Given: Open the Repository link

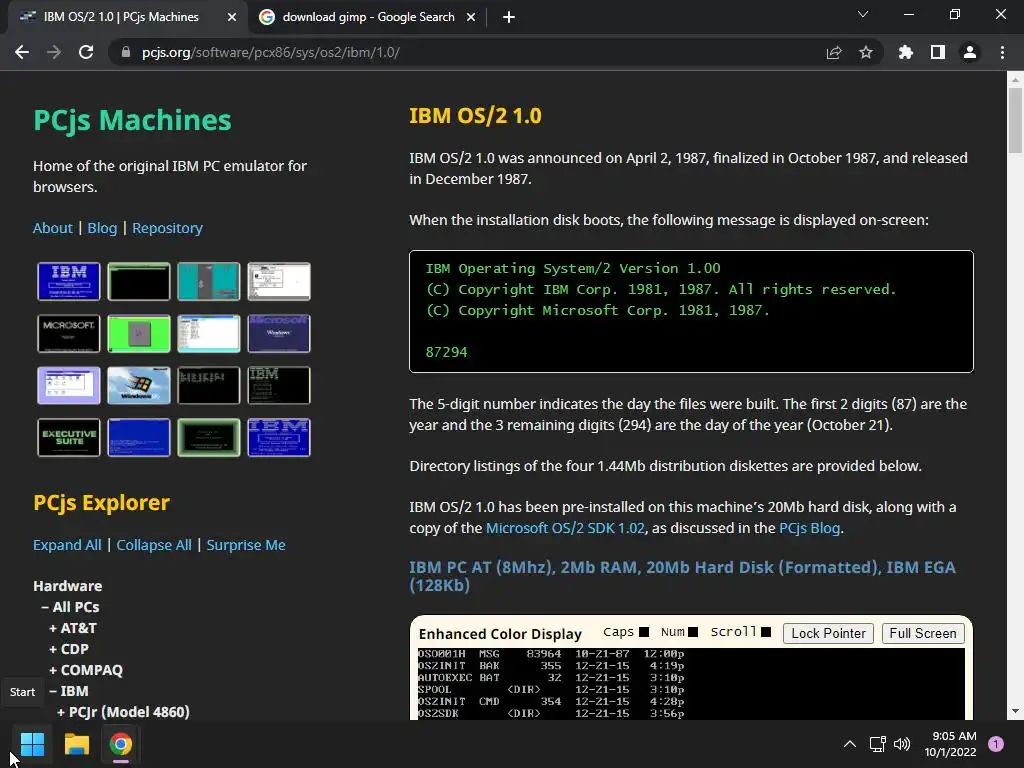Looking at the screenshot, I should point(167,228).
